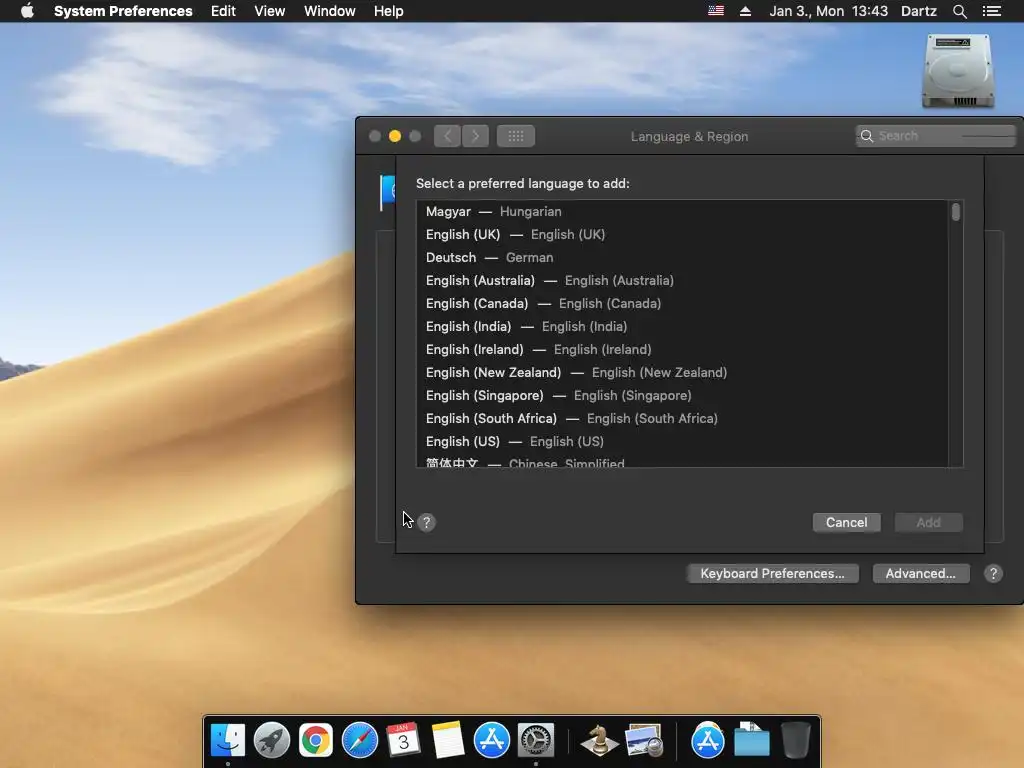
Task: Launch Google Chrome from Dock
Action: tap(315, 740)
